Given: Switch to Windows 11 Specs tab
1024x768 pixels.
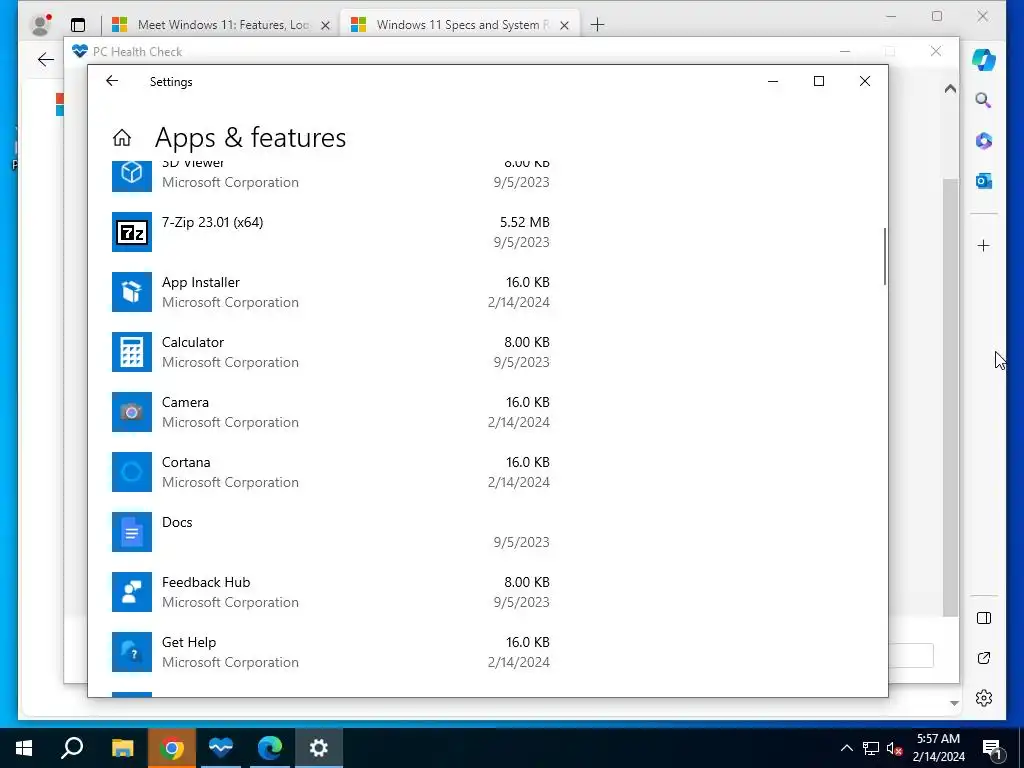Looking at the screenshot, I should point(462,25).
